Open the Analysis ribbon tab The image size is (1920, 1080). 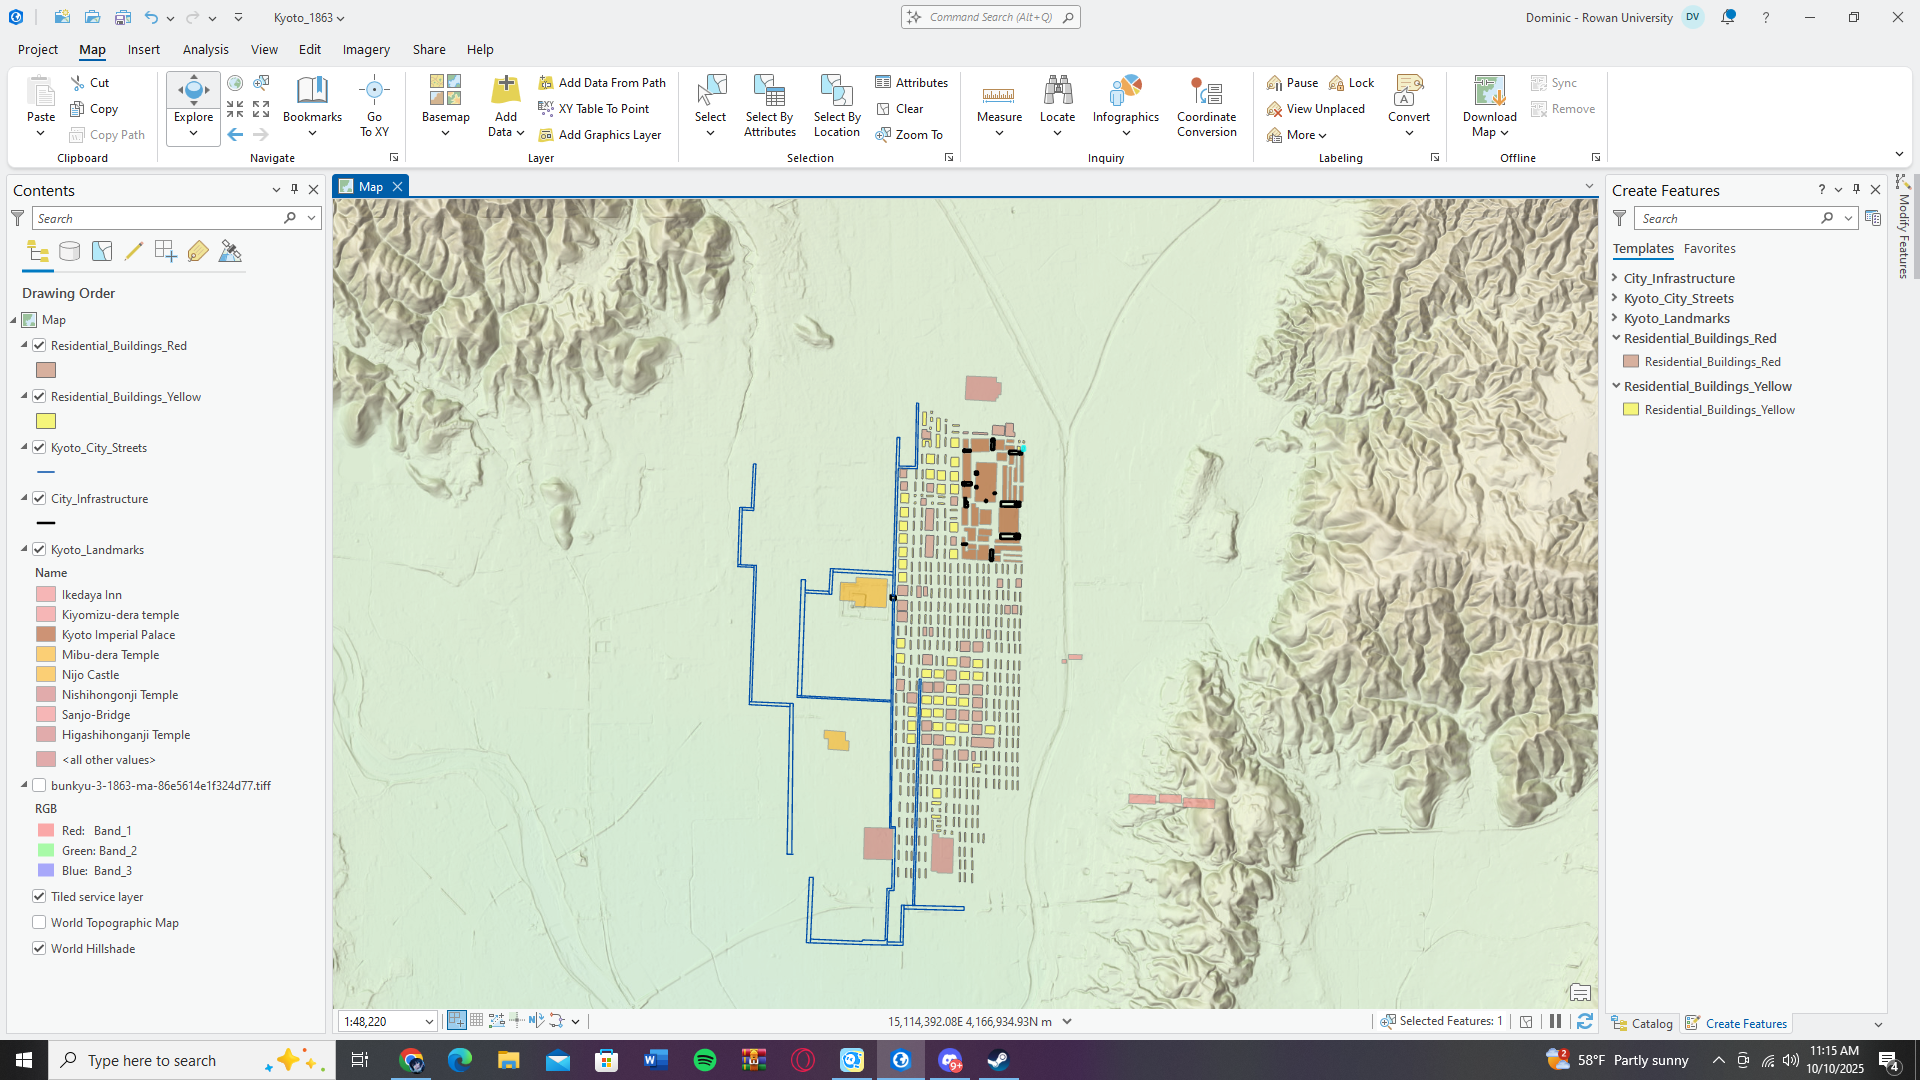point(205,49)
